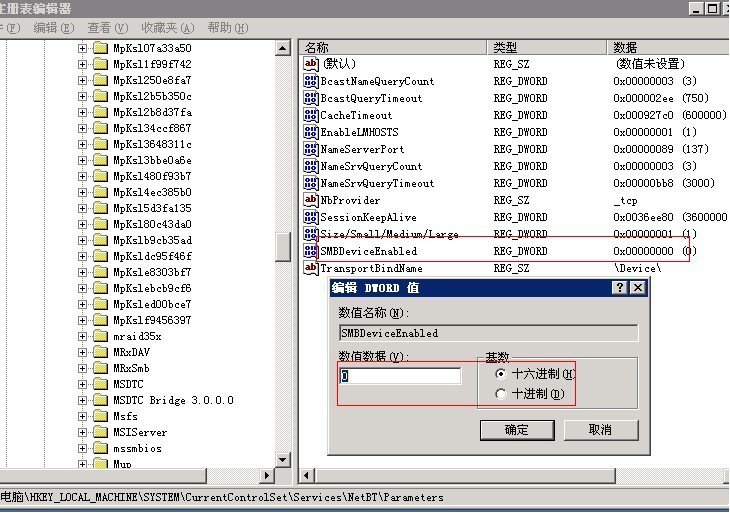Click the tree pane vertical scrollbar thumb
Viewport: 730px width, 513px height.
(283, 246)
